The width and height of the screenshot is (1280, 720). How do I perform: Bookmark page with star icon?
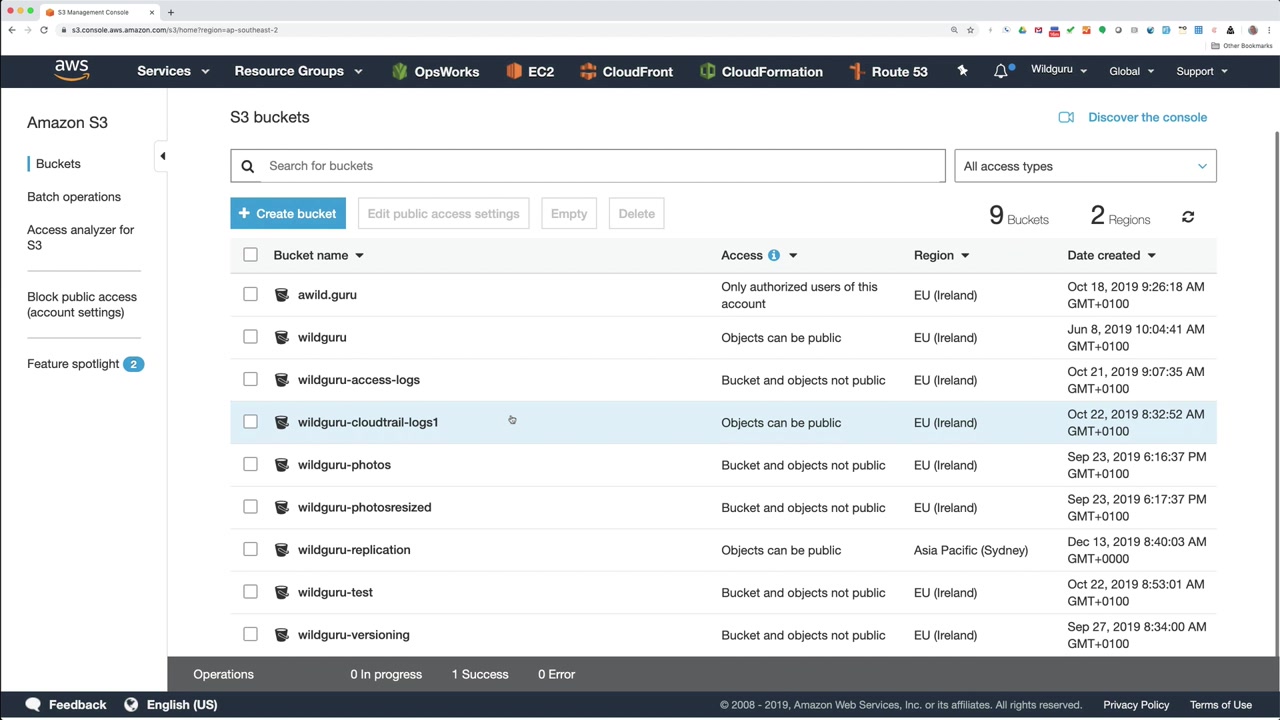970,30
